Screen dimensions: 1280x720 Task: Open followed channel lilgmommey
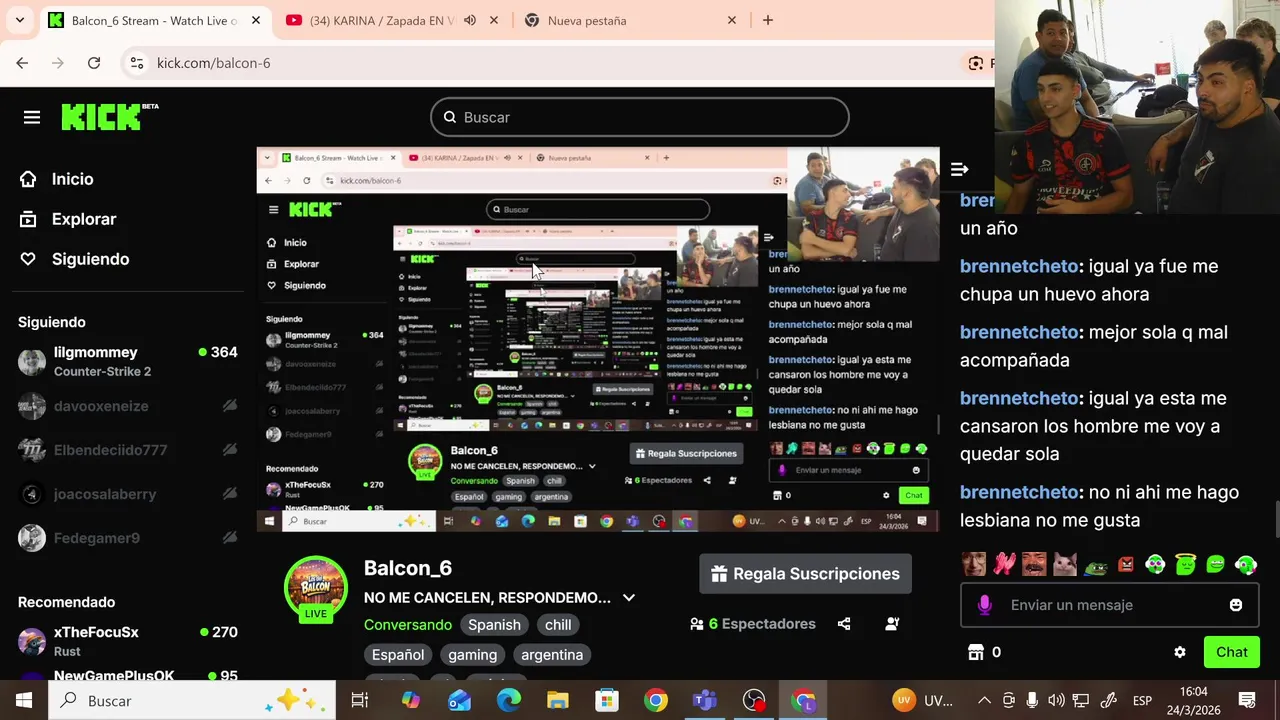pyautogui.click(x=128, y=361)
